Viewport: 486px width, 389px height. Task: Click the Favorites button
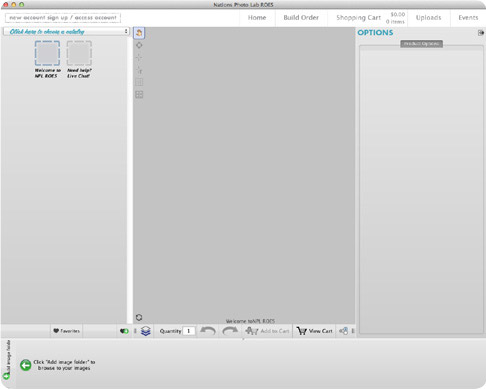point(66,331)
